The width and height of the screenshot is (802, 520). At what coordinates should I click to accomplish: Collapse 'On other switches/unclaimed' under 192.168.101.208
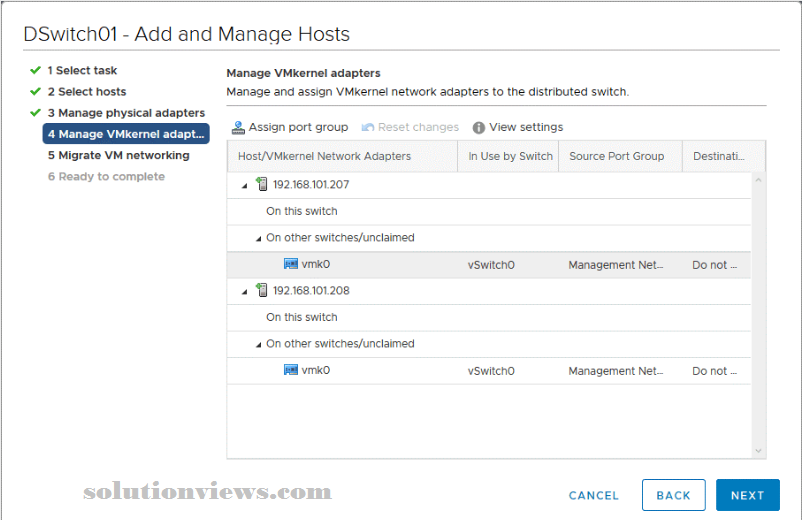click(x=258, y=345)
